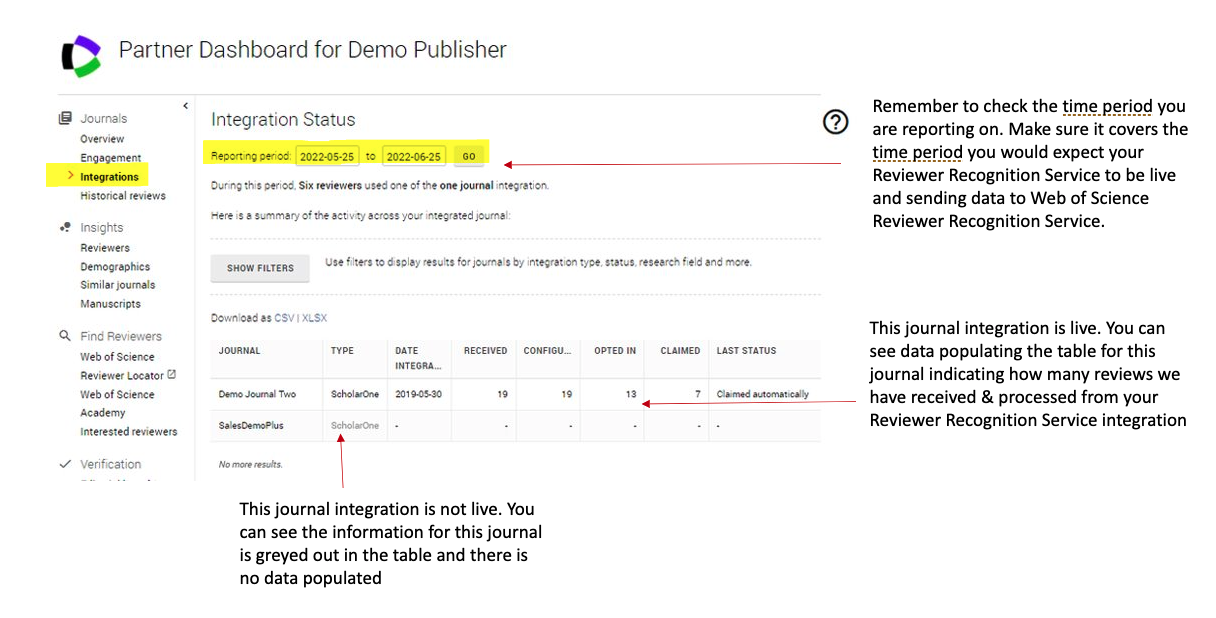The image size is (1216, 618).
Task: Click the Journals section heading
Action: pyautogui.click(x=104, y=118)
